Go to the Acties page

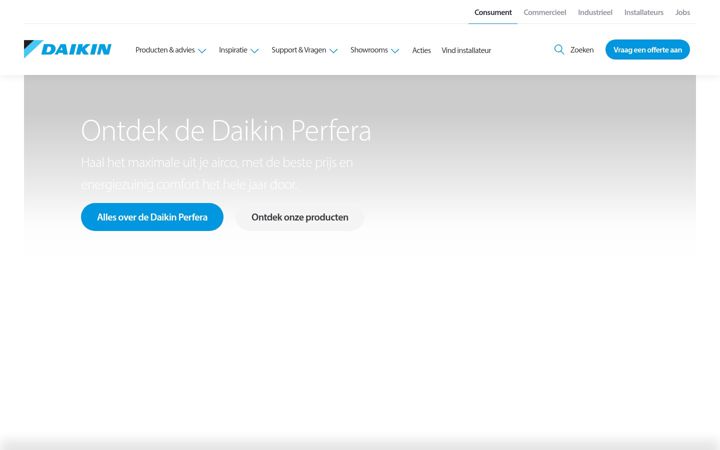coord(421,50)
